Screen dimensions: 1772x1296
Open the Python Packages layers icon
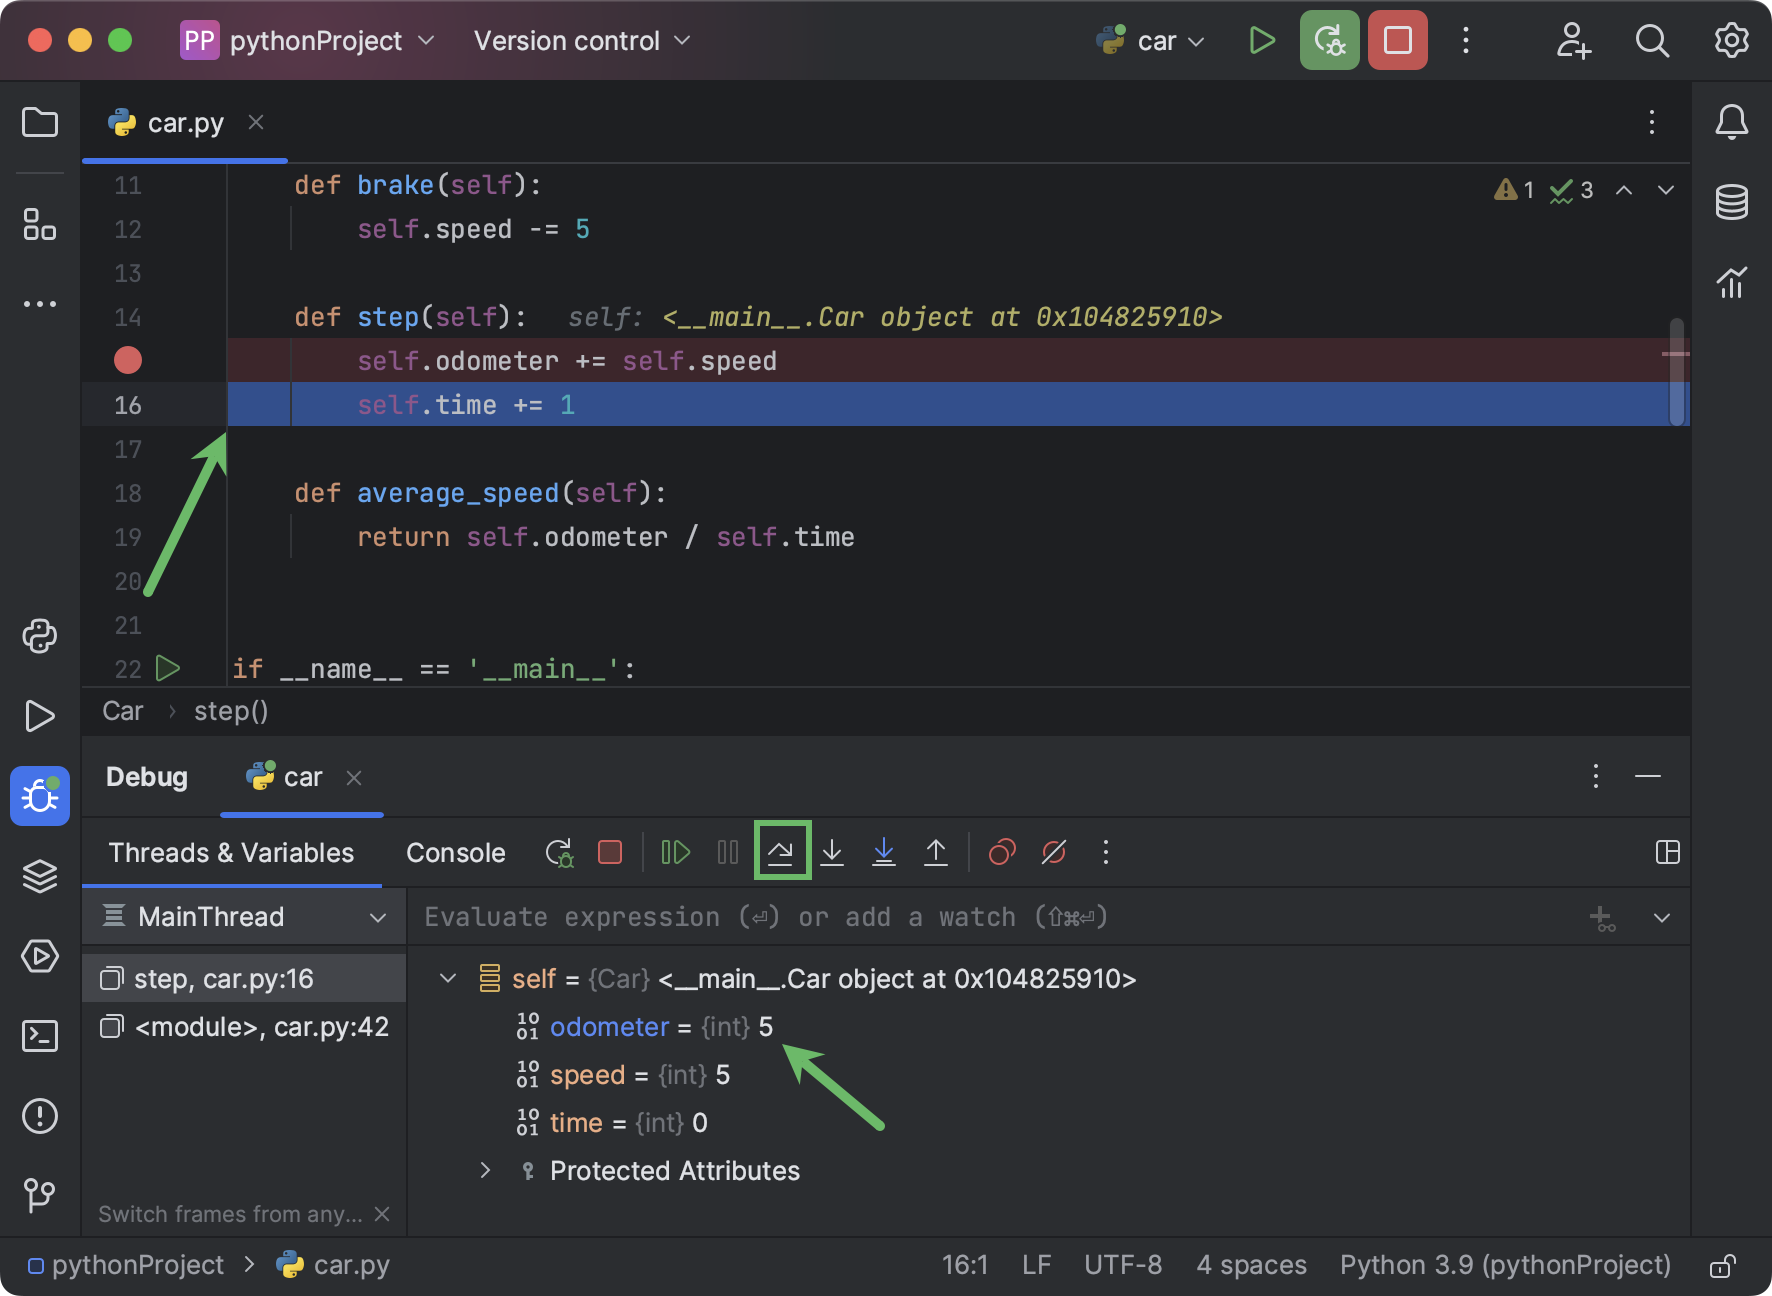point(40,876)
